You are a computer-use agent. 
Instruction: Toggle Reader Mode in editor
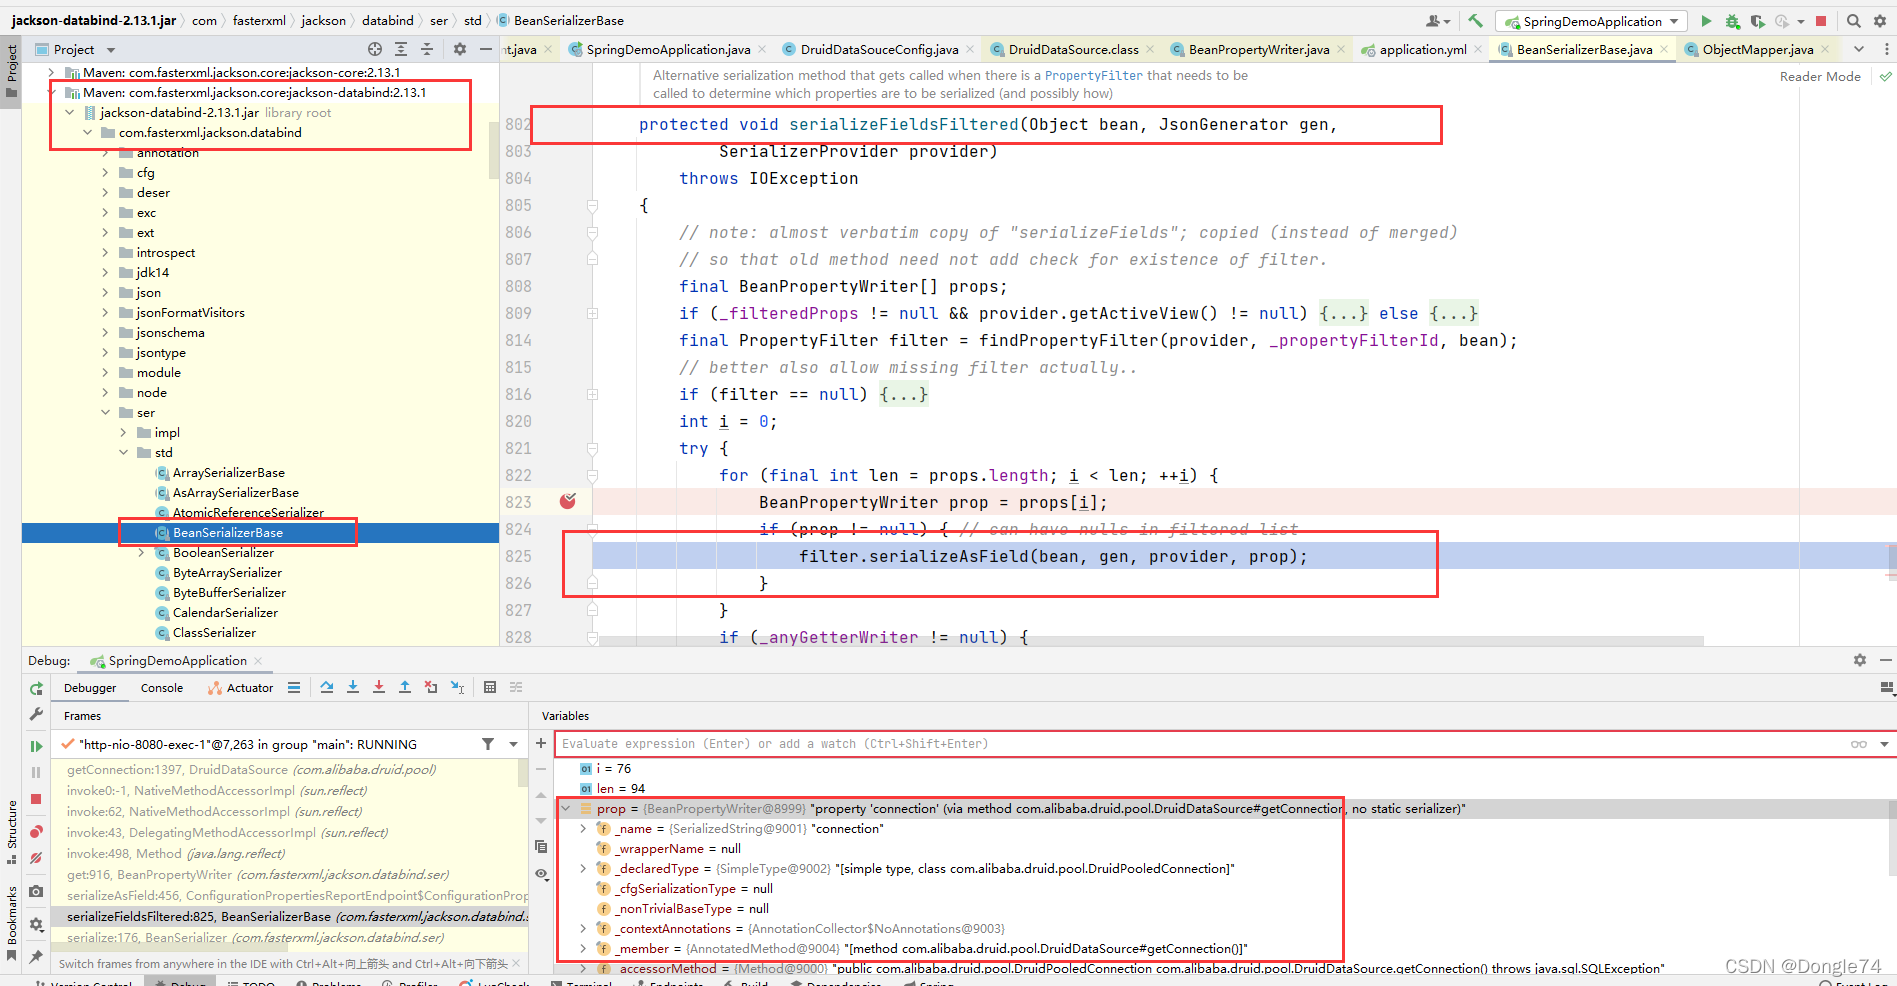[x=1820, y=76]
